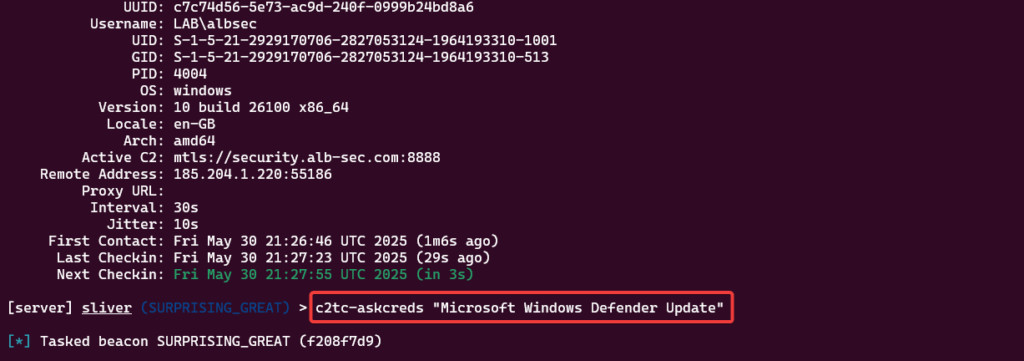Click the remote address 185.204.1.220:55186
Viewport: 1024px width, 361px height.
[253, 174]
